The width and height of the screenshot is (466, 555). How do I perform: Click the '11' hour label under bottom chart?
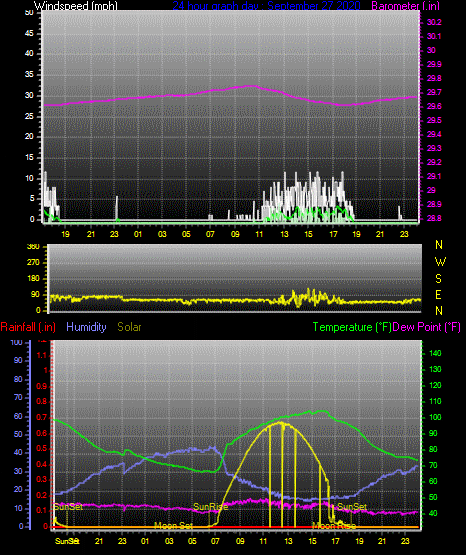pyautogui.click(x=263, y=541)
